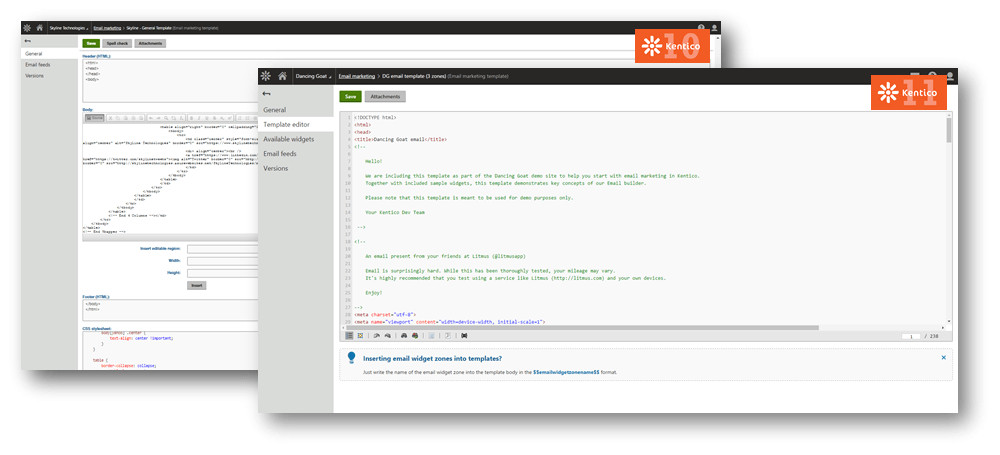Click the back arrow above General in Dancing Goat sidebar
This screenshot has width=1000, height=455.
(x=267, y=94)
